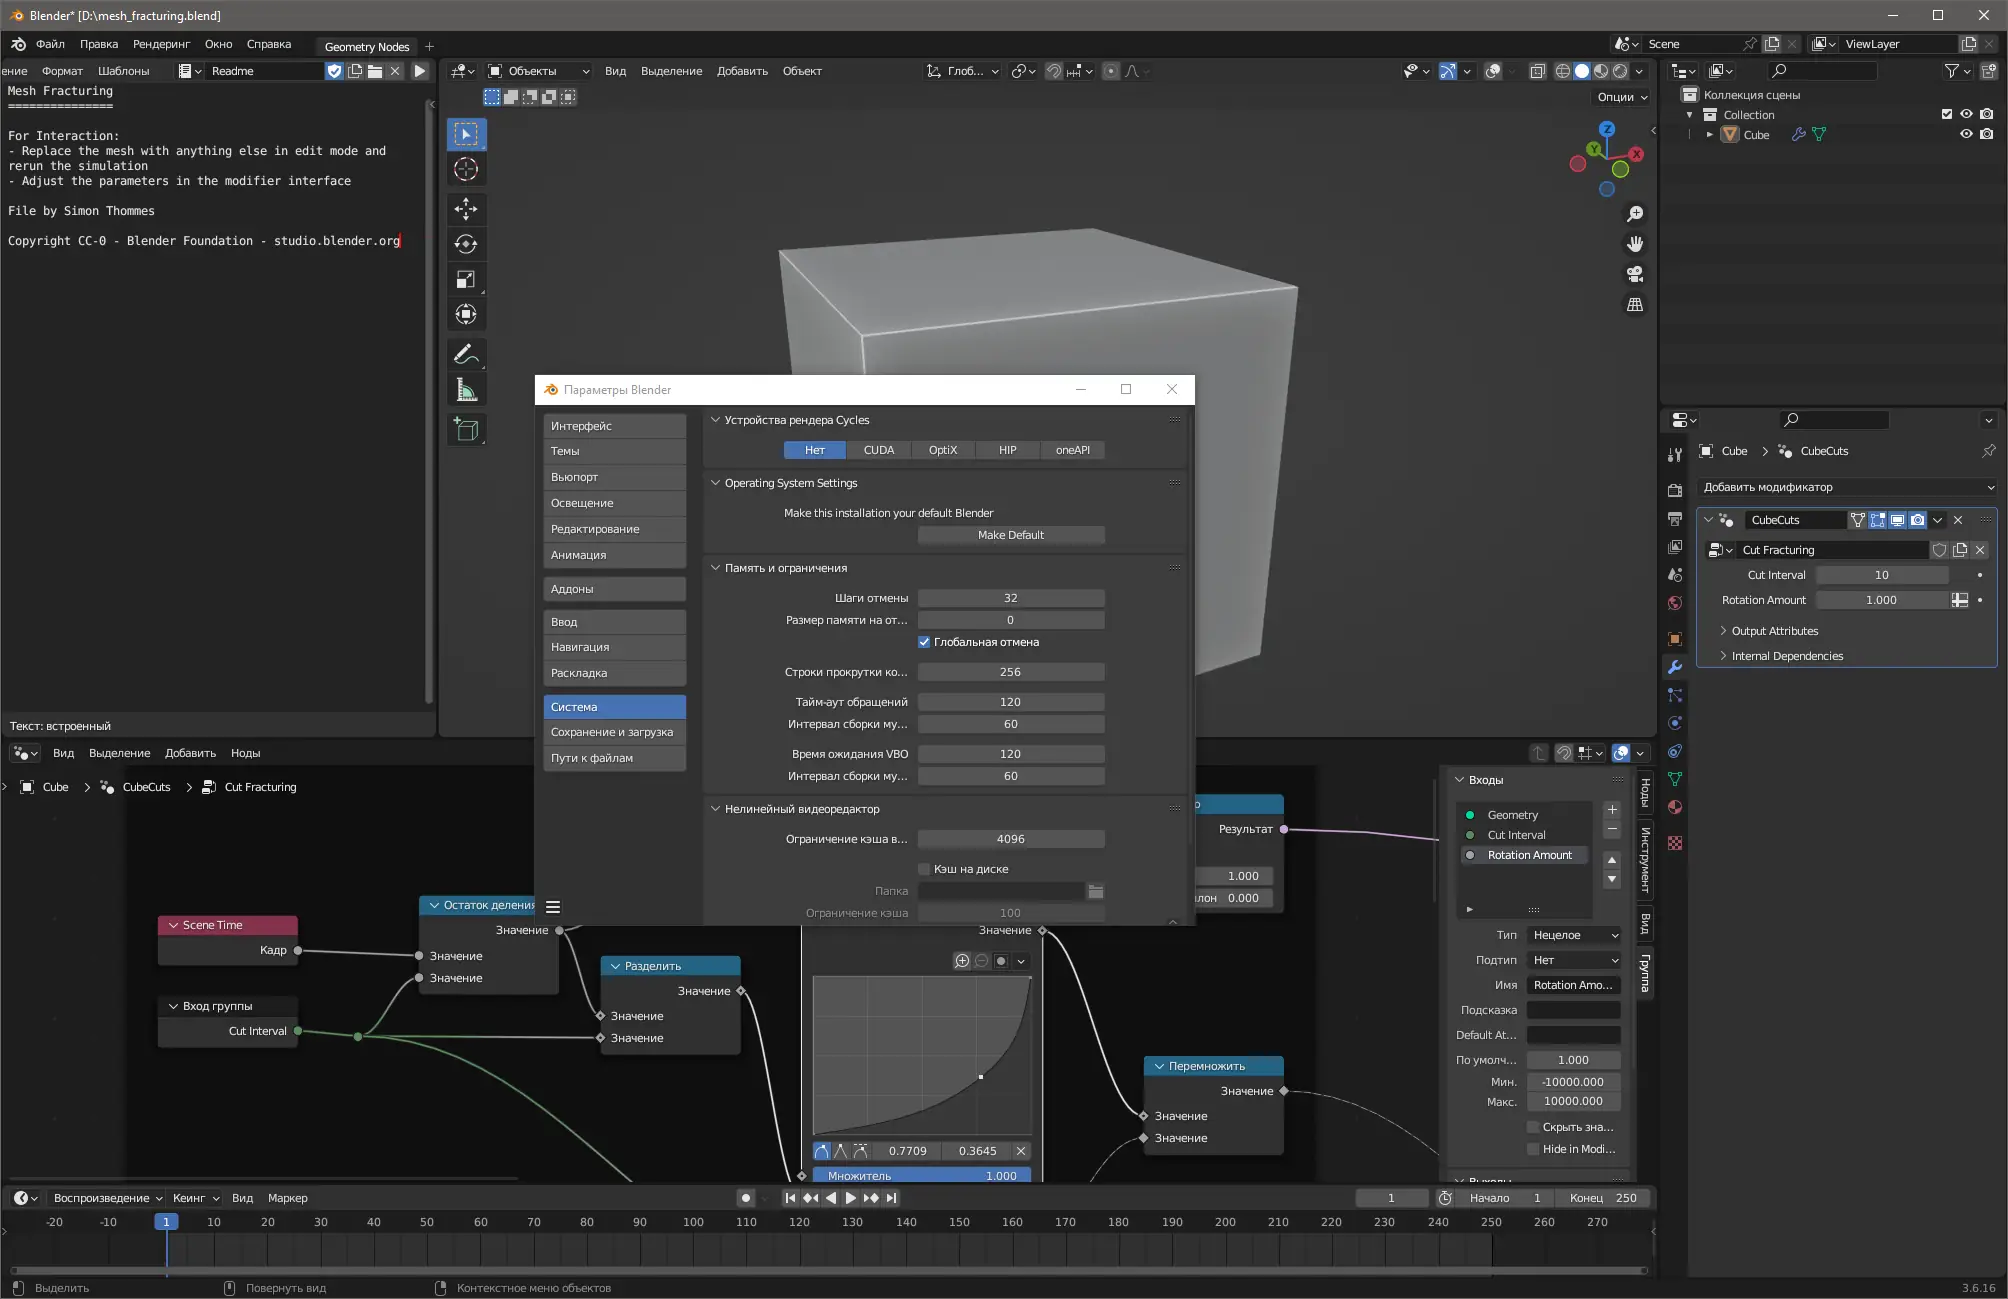Screen dimensions: 2008x1299
Task: Click folder icon next to cache Папка field
Action: click(x=1096, y=891)
